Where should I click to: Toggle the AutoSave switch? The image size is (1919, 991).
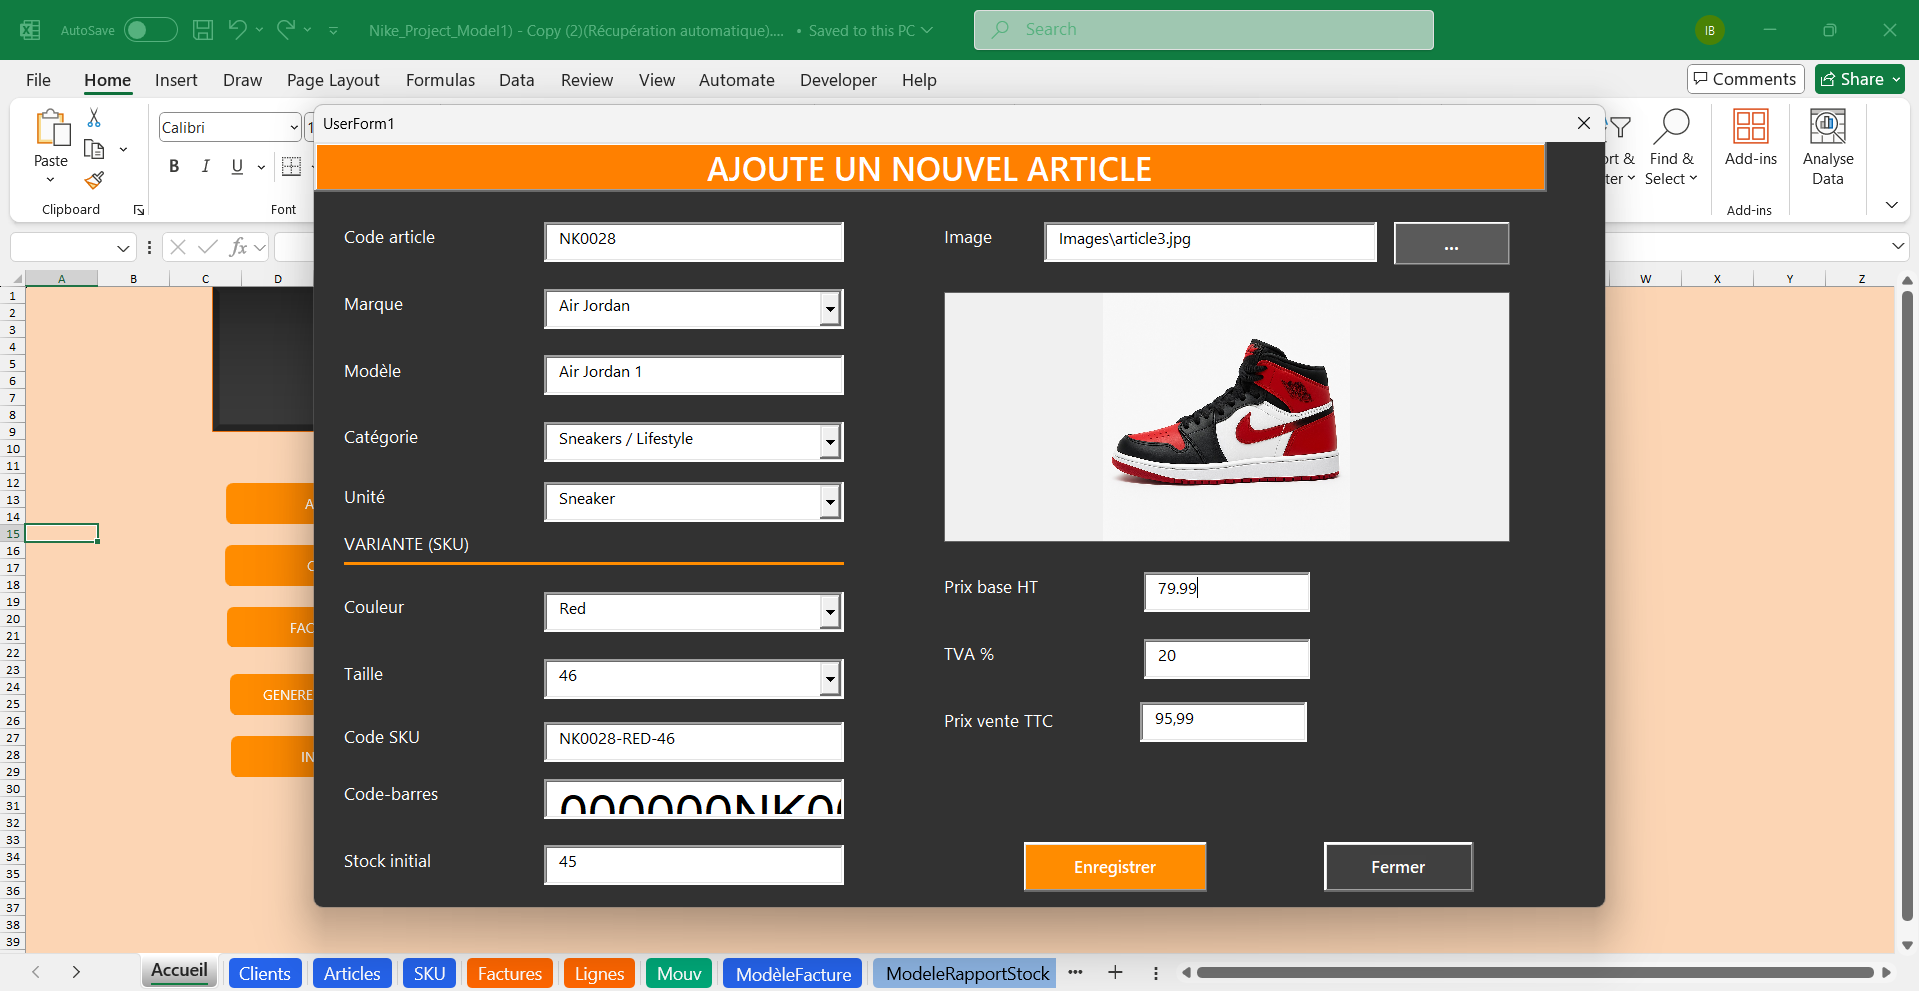(x=150, y=30)
